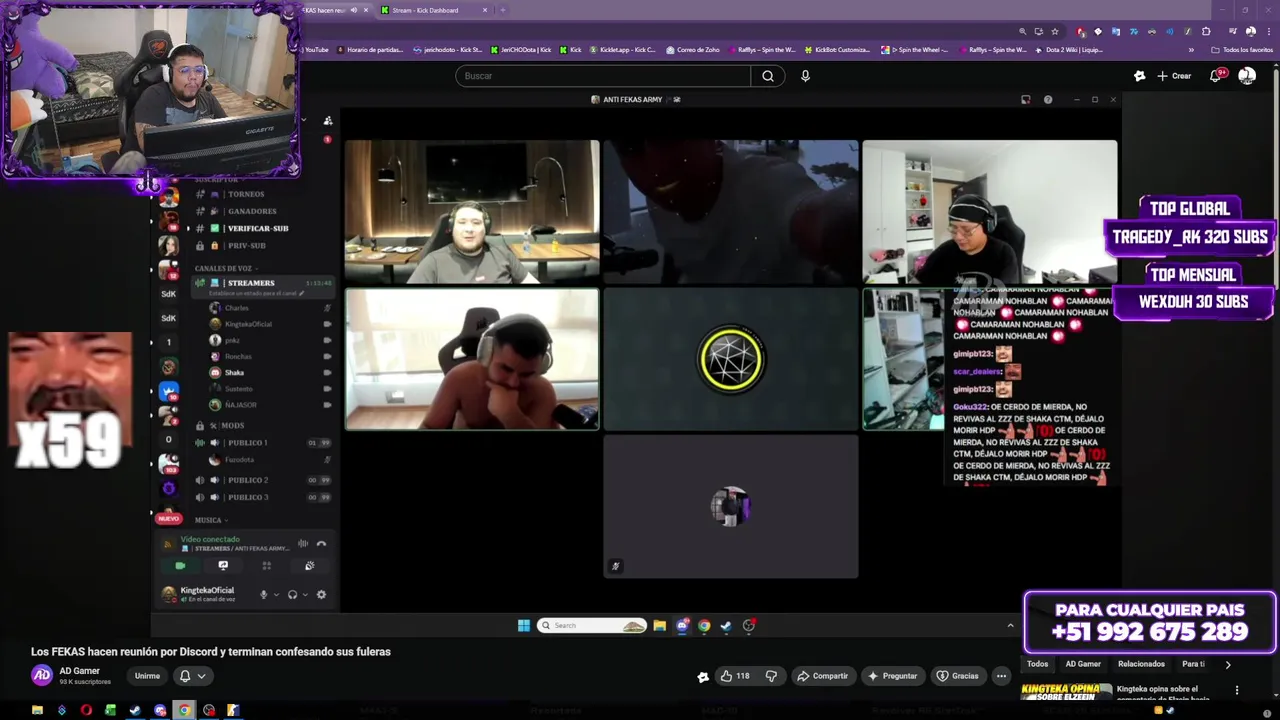Select the PUBLICO 2 voice channel
Screen dimensions: 1280x720
point(262,480)
